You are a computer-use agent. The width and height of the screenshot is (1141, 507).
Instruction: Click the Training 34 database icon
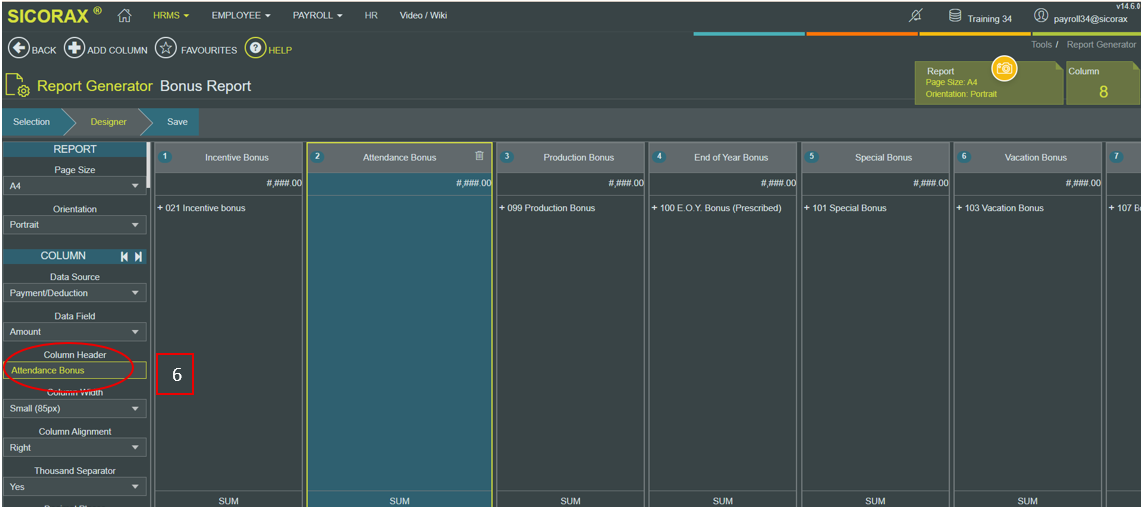point(955,16)
